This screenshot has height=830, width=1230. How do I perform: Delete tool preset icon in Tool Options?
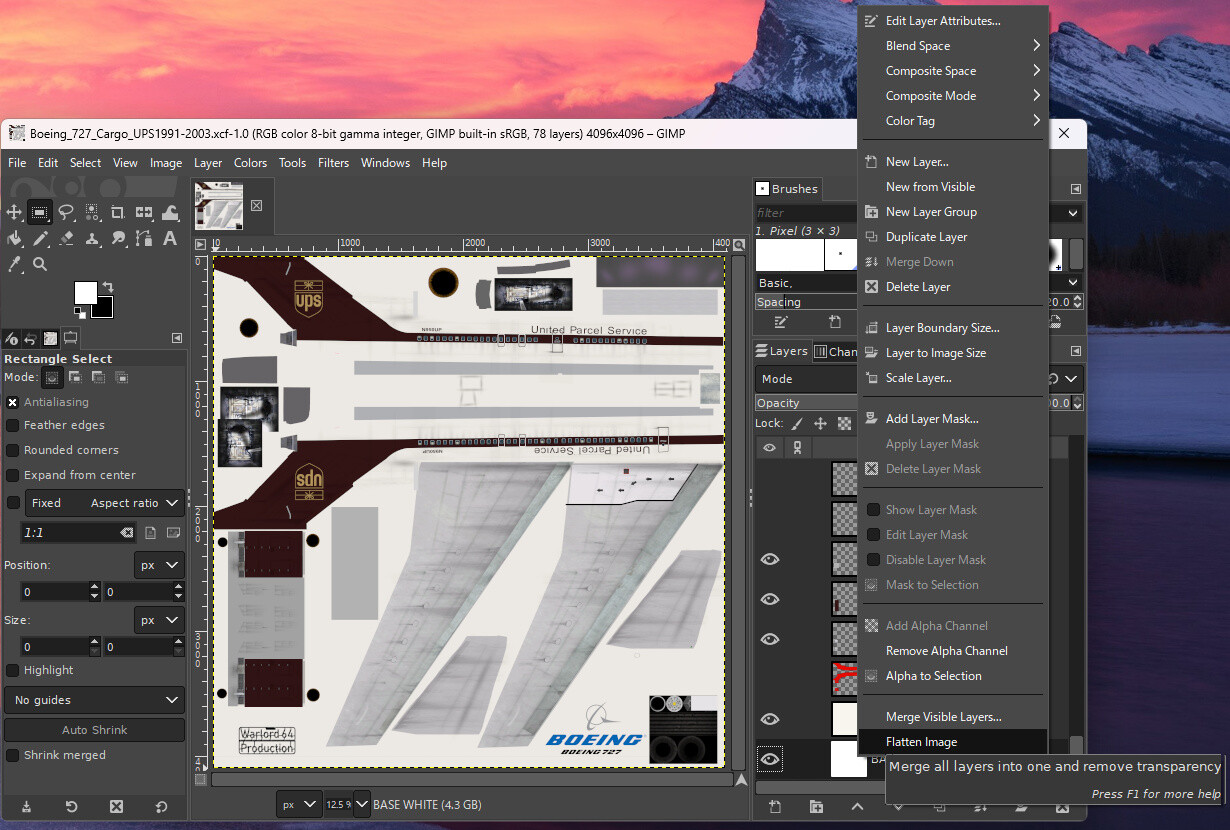point(116,806)
